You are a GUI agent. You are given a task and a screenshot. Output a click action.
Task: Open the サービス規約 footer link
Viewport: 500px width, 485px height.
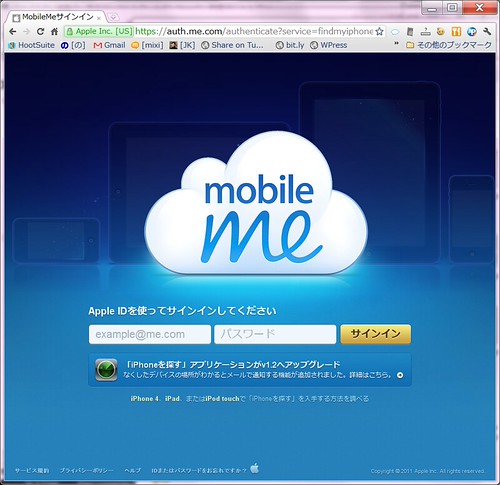(x=32, y=471)
